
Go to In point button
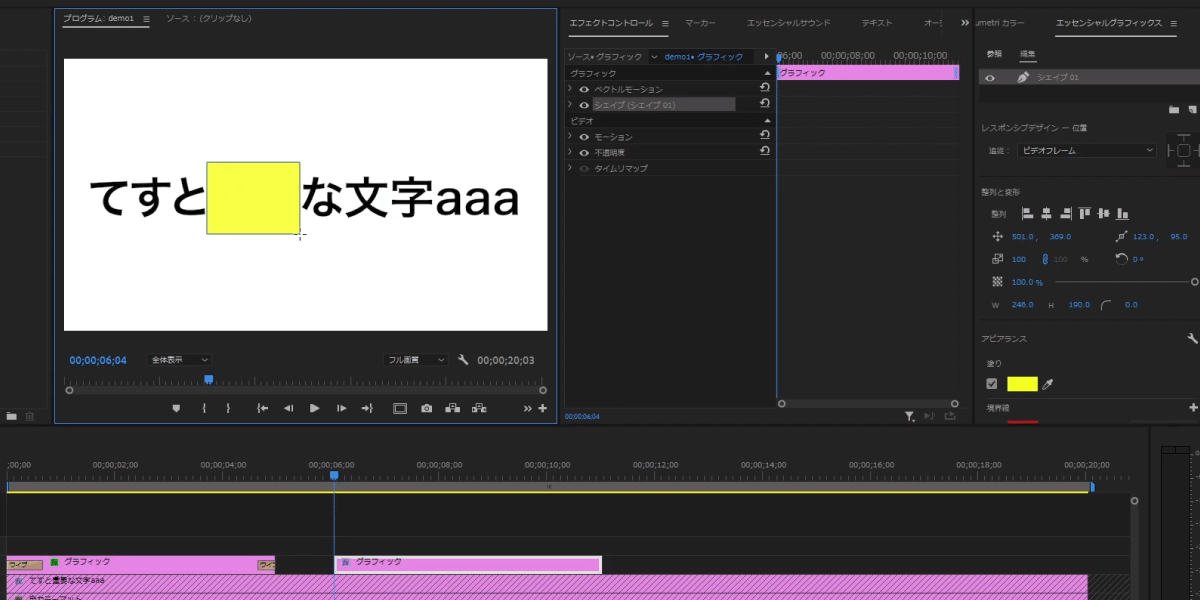click(263, 408)
